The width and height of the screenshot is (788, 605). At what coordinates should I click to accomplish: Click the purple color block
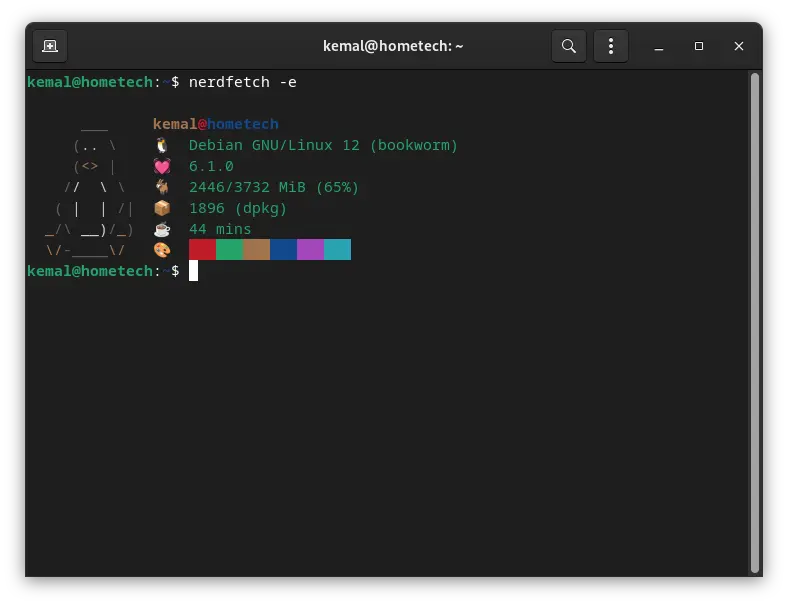point(311,250)
